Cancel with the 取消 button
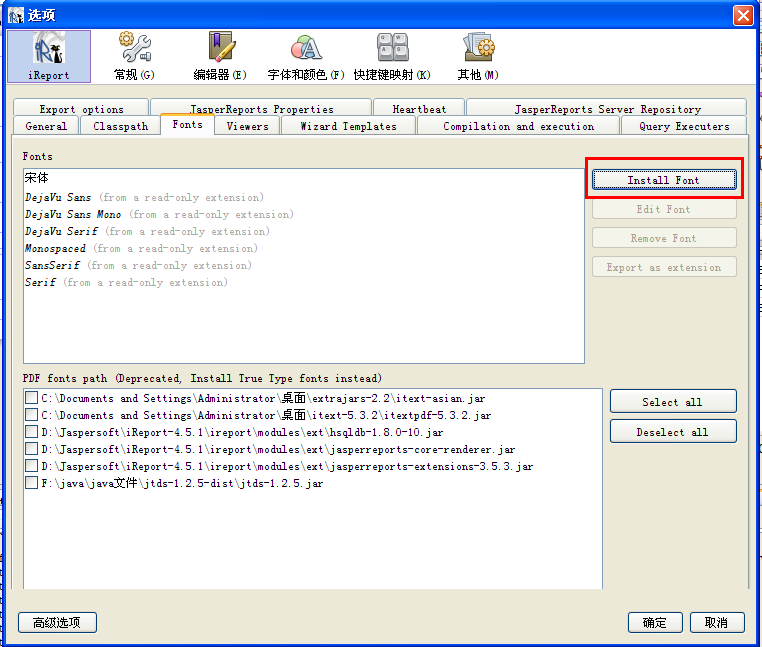The width and height of the screenshot is (762, 647). pos(717,622)
